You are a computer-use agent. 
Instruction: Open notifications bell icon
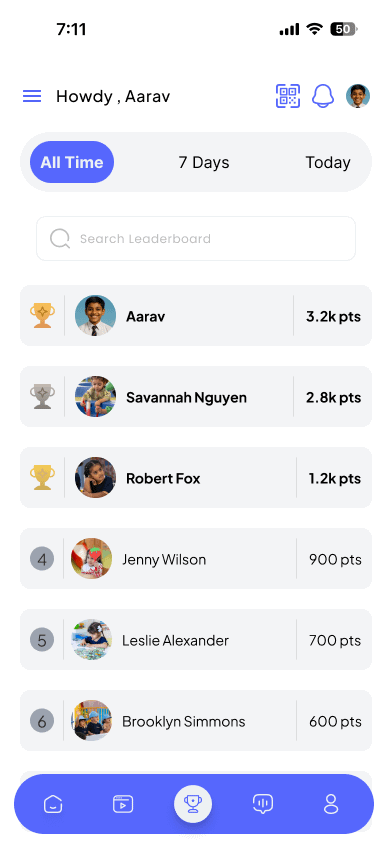[x=323, y=96]
